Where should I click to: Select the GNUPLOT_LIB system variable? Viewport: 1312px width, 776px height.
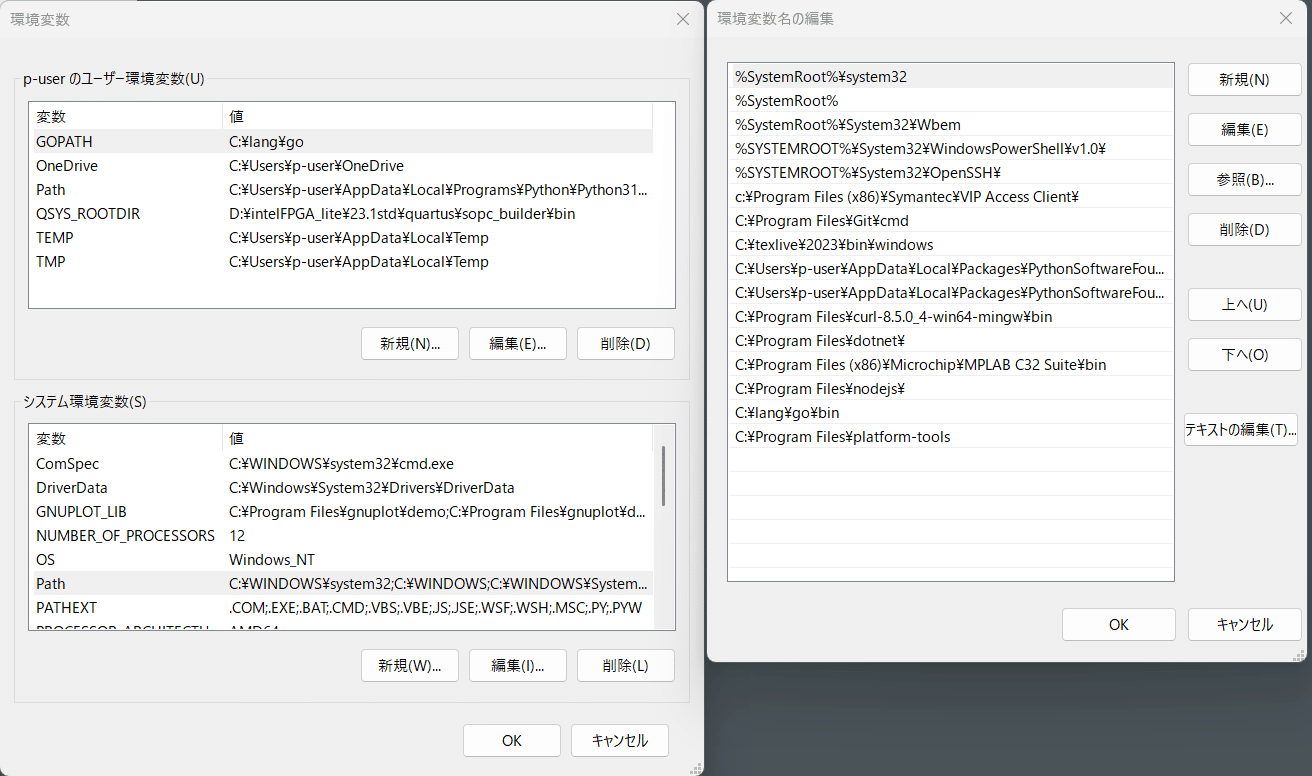coord(343,512)
